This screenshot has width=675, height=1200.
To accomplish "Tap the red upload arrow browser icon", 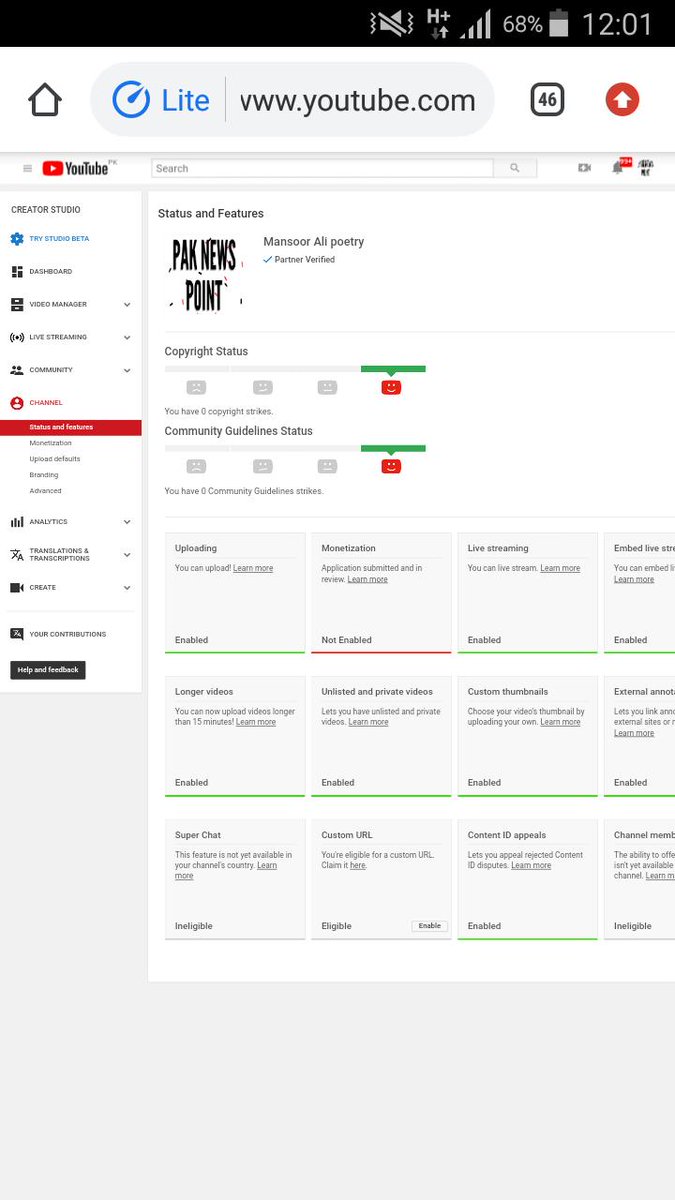I will [x=622, y=99].
